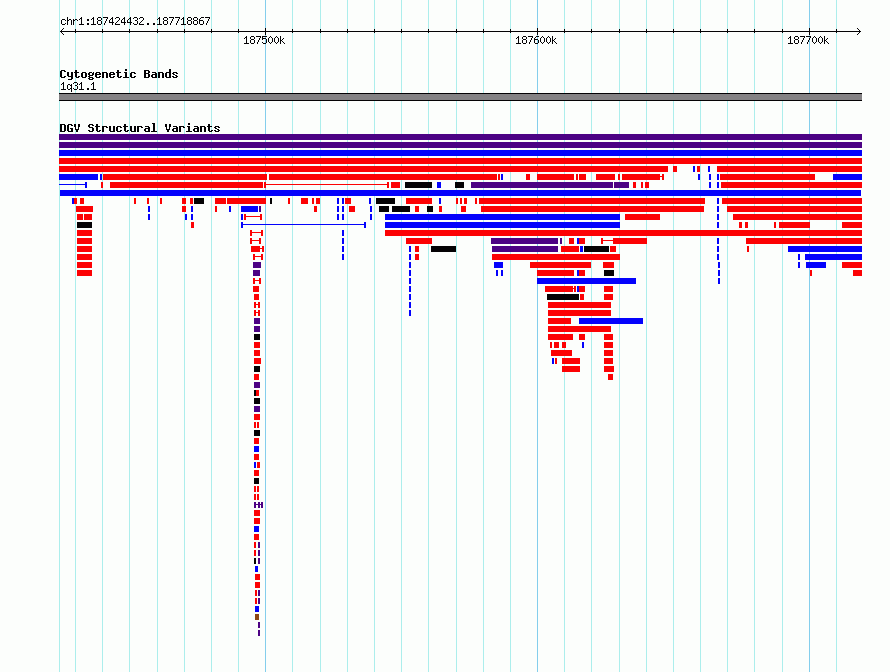This screenshot has height=672, width=890.
Task: Click the 187600k ruler label
Action: click(x=536, y=40)
